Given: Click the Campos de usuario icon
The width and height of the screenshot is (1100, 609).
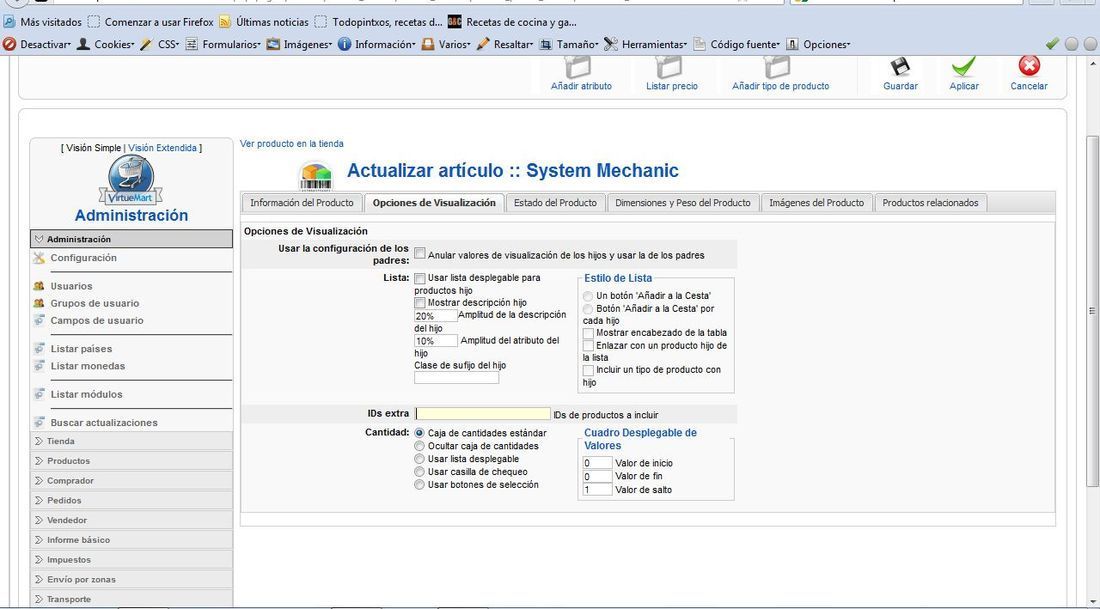Looking at the screenshot, I should [x=39, y=321].
